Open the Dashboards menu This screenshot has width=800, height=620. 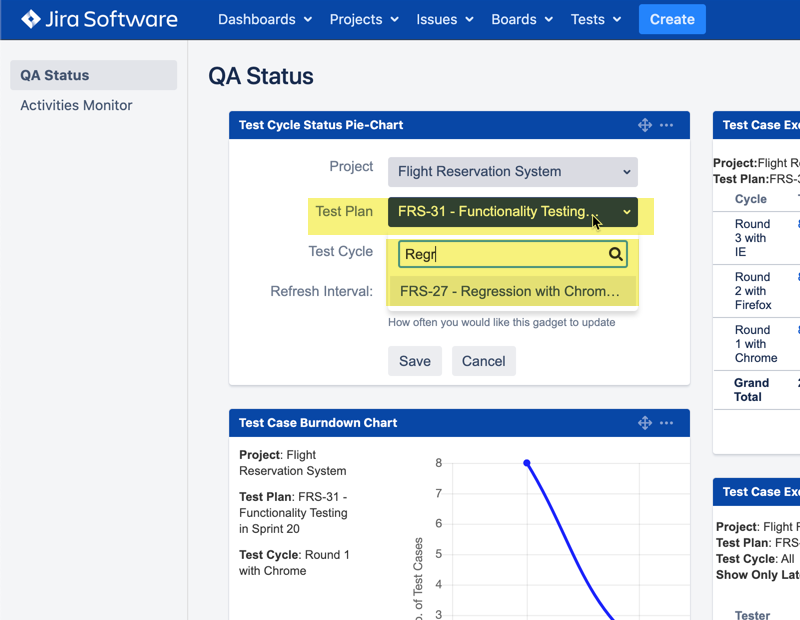265,19
